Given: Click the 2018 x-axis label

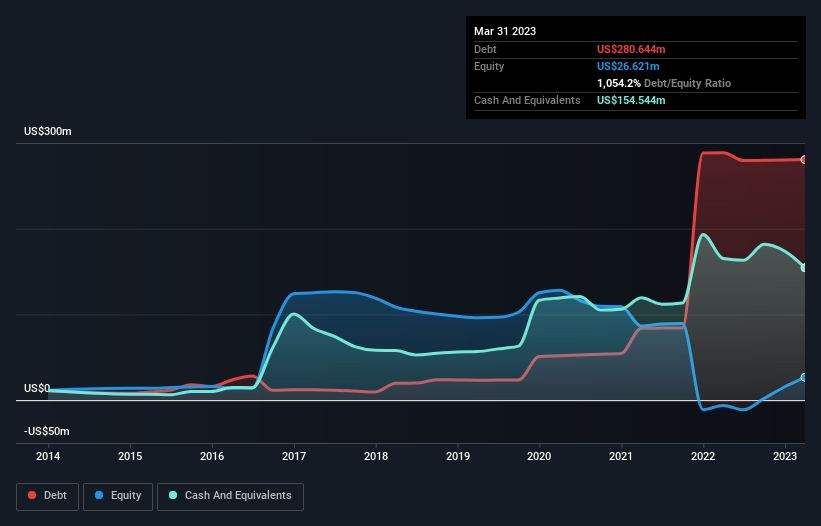Looking at the screenshot, I should 376,456.
